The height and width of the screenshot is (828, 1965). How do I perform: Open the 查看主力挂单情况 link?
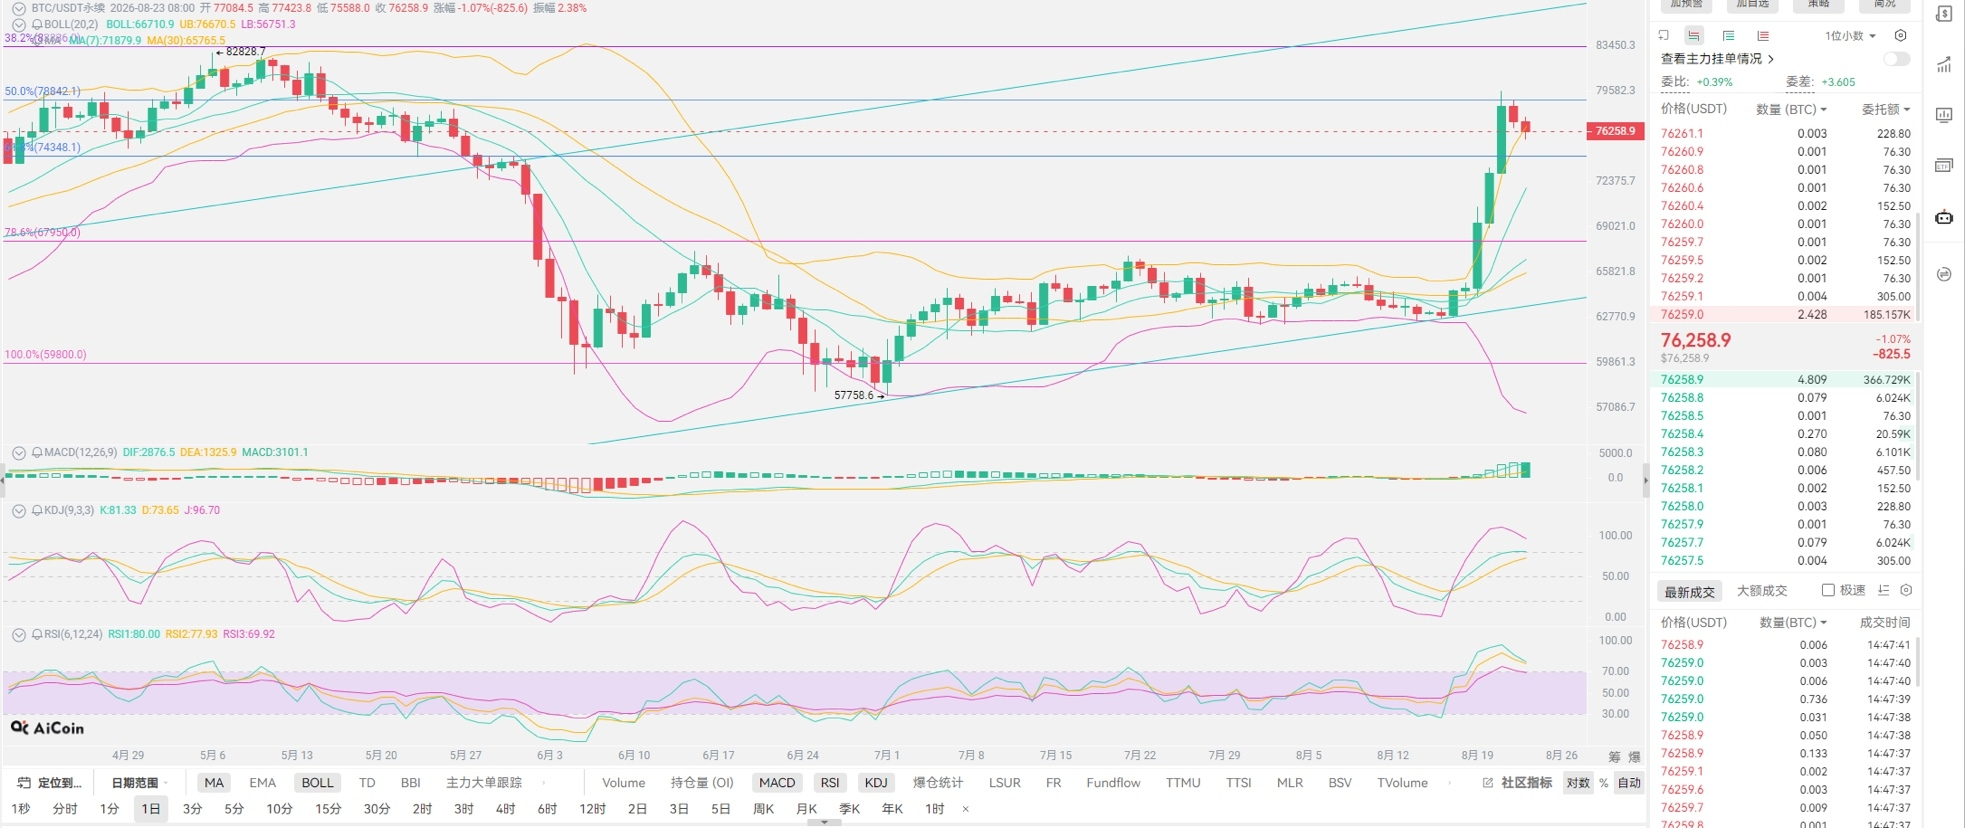tap(1717, 59)
